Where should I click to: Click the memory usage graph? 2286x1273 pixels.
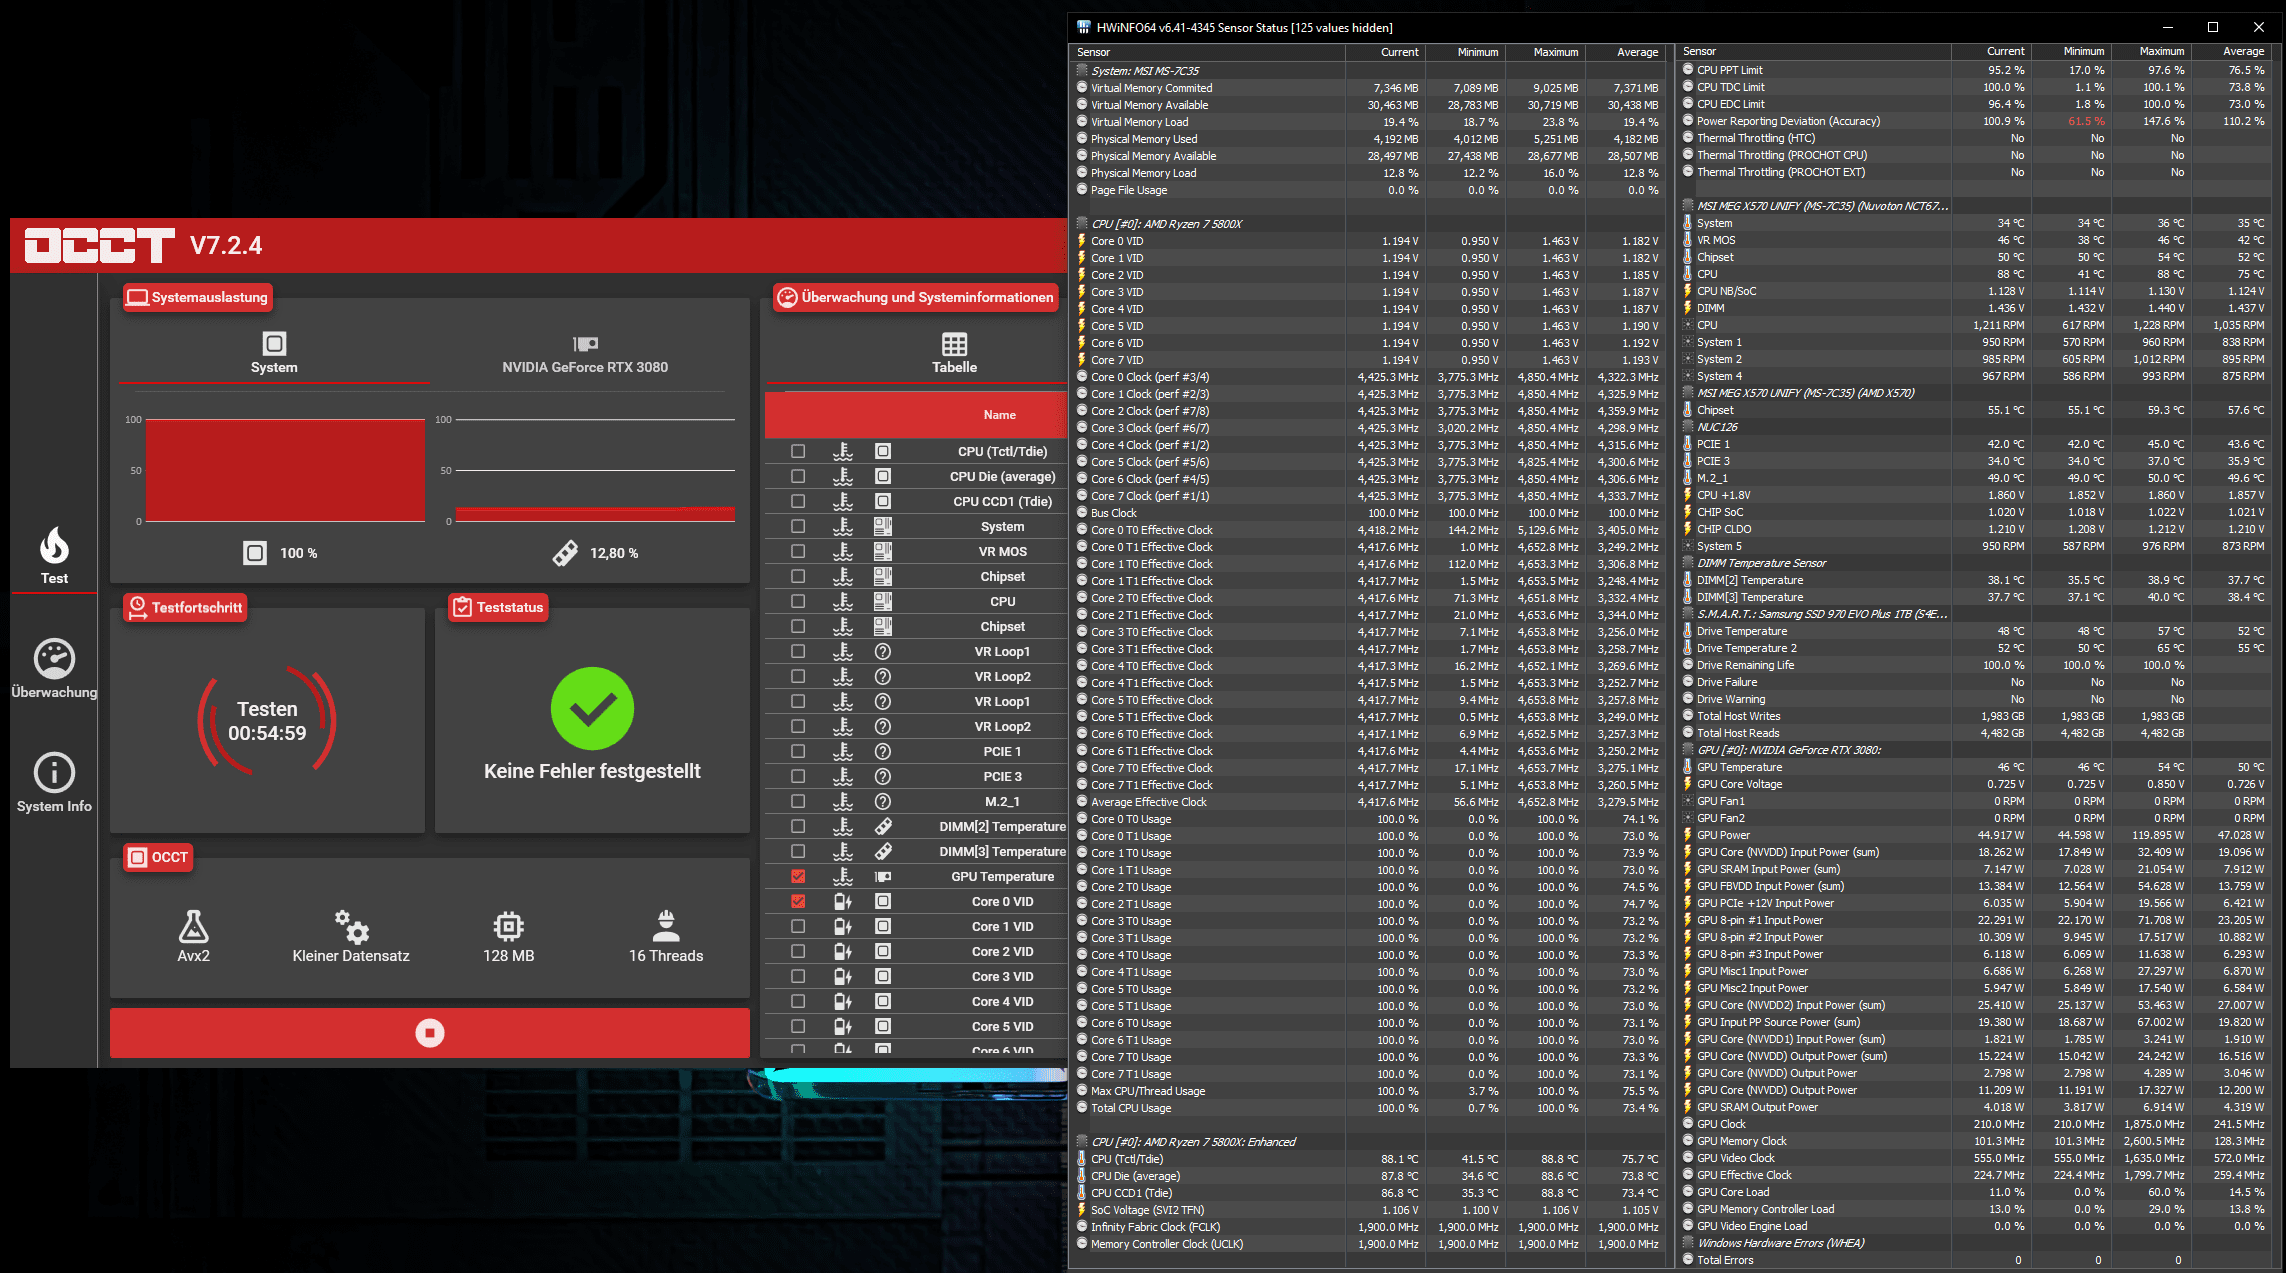tap(595, 470)
